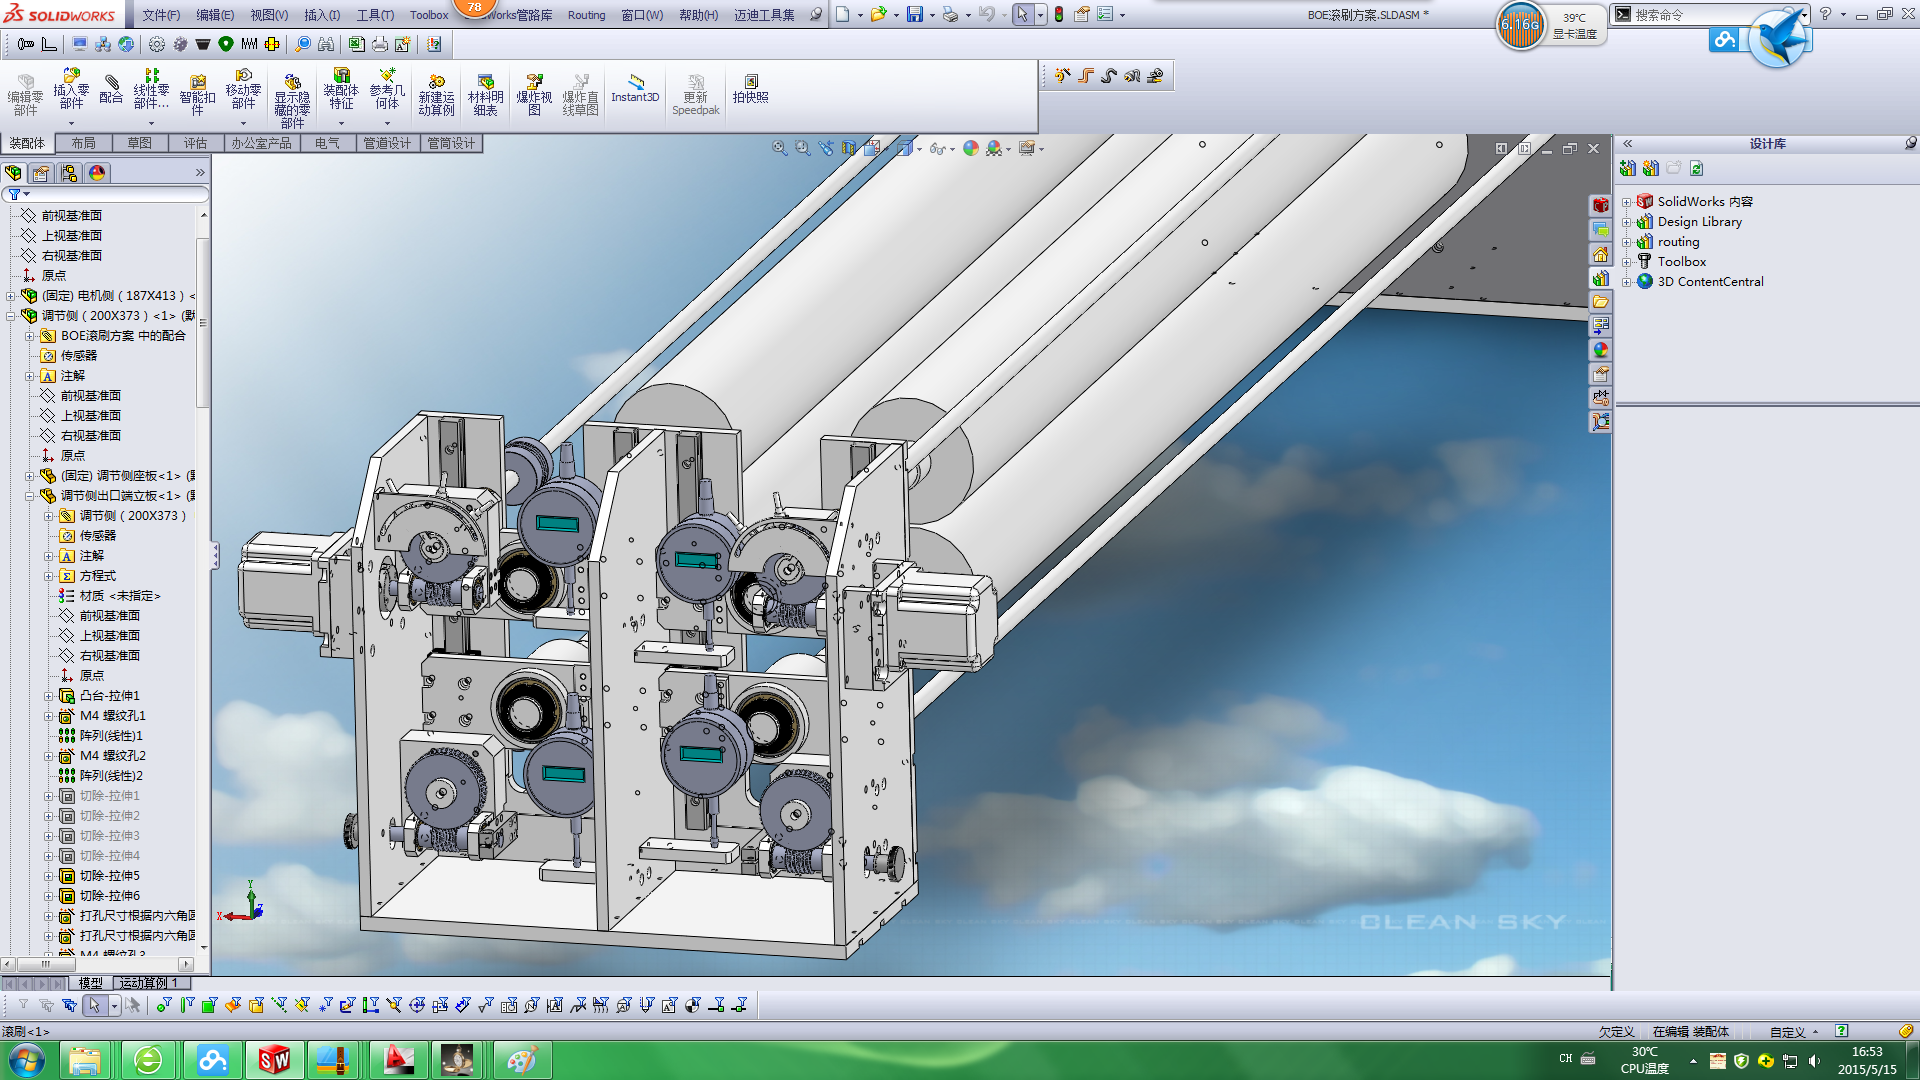Click the DisplayManager color ball tab
The width and height of the screenshot is (1920, 1080).
point(97,173)
